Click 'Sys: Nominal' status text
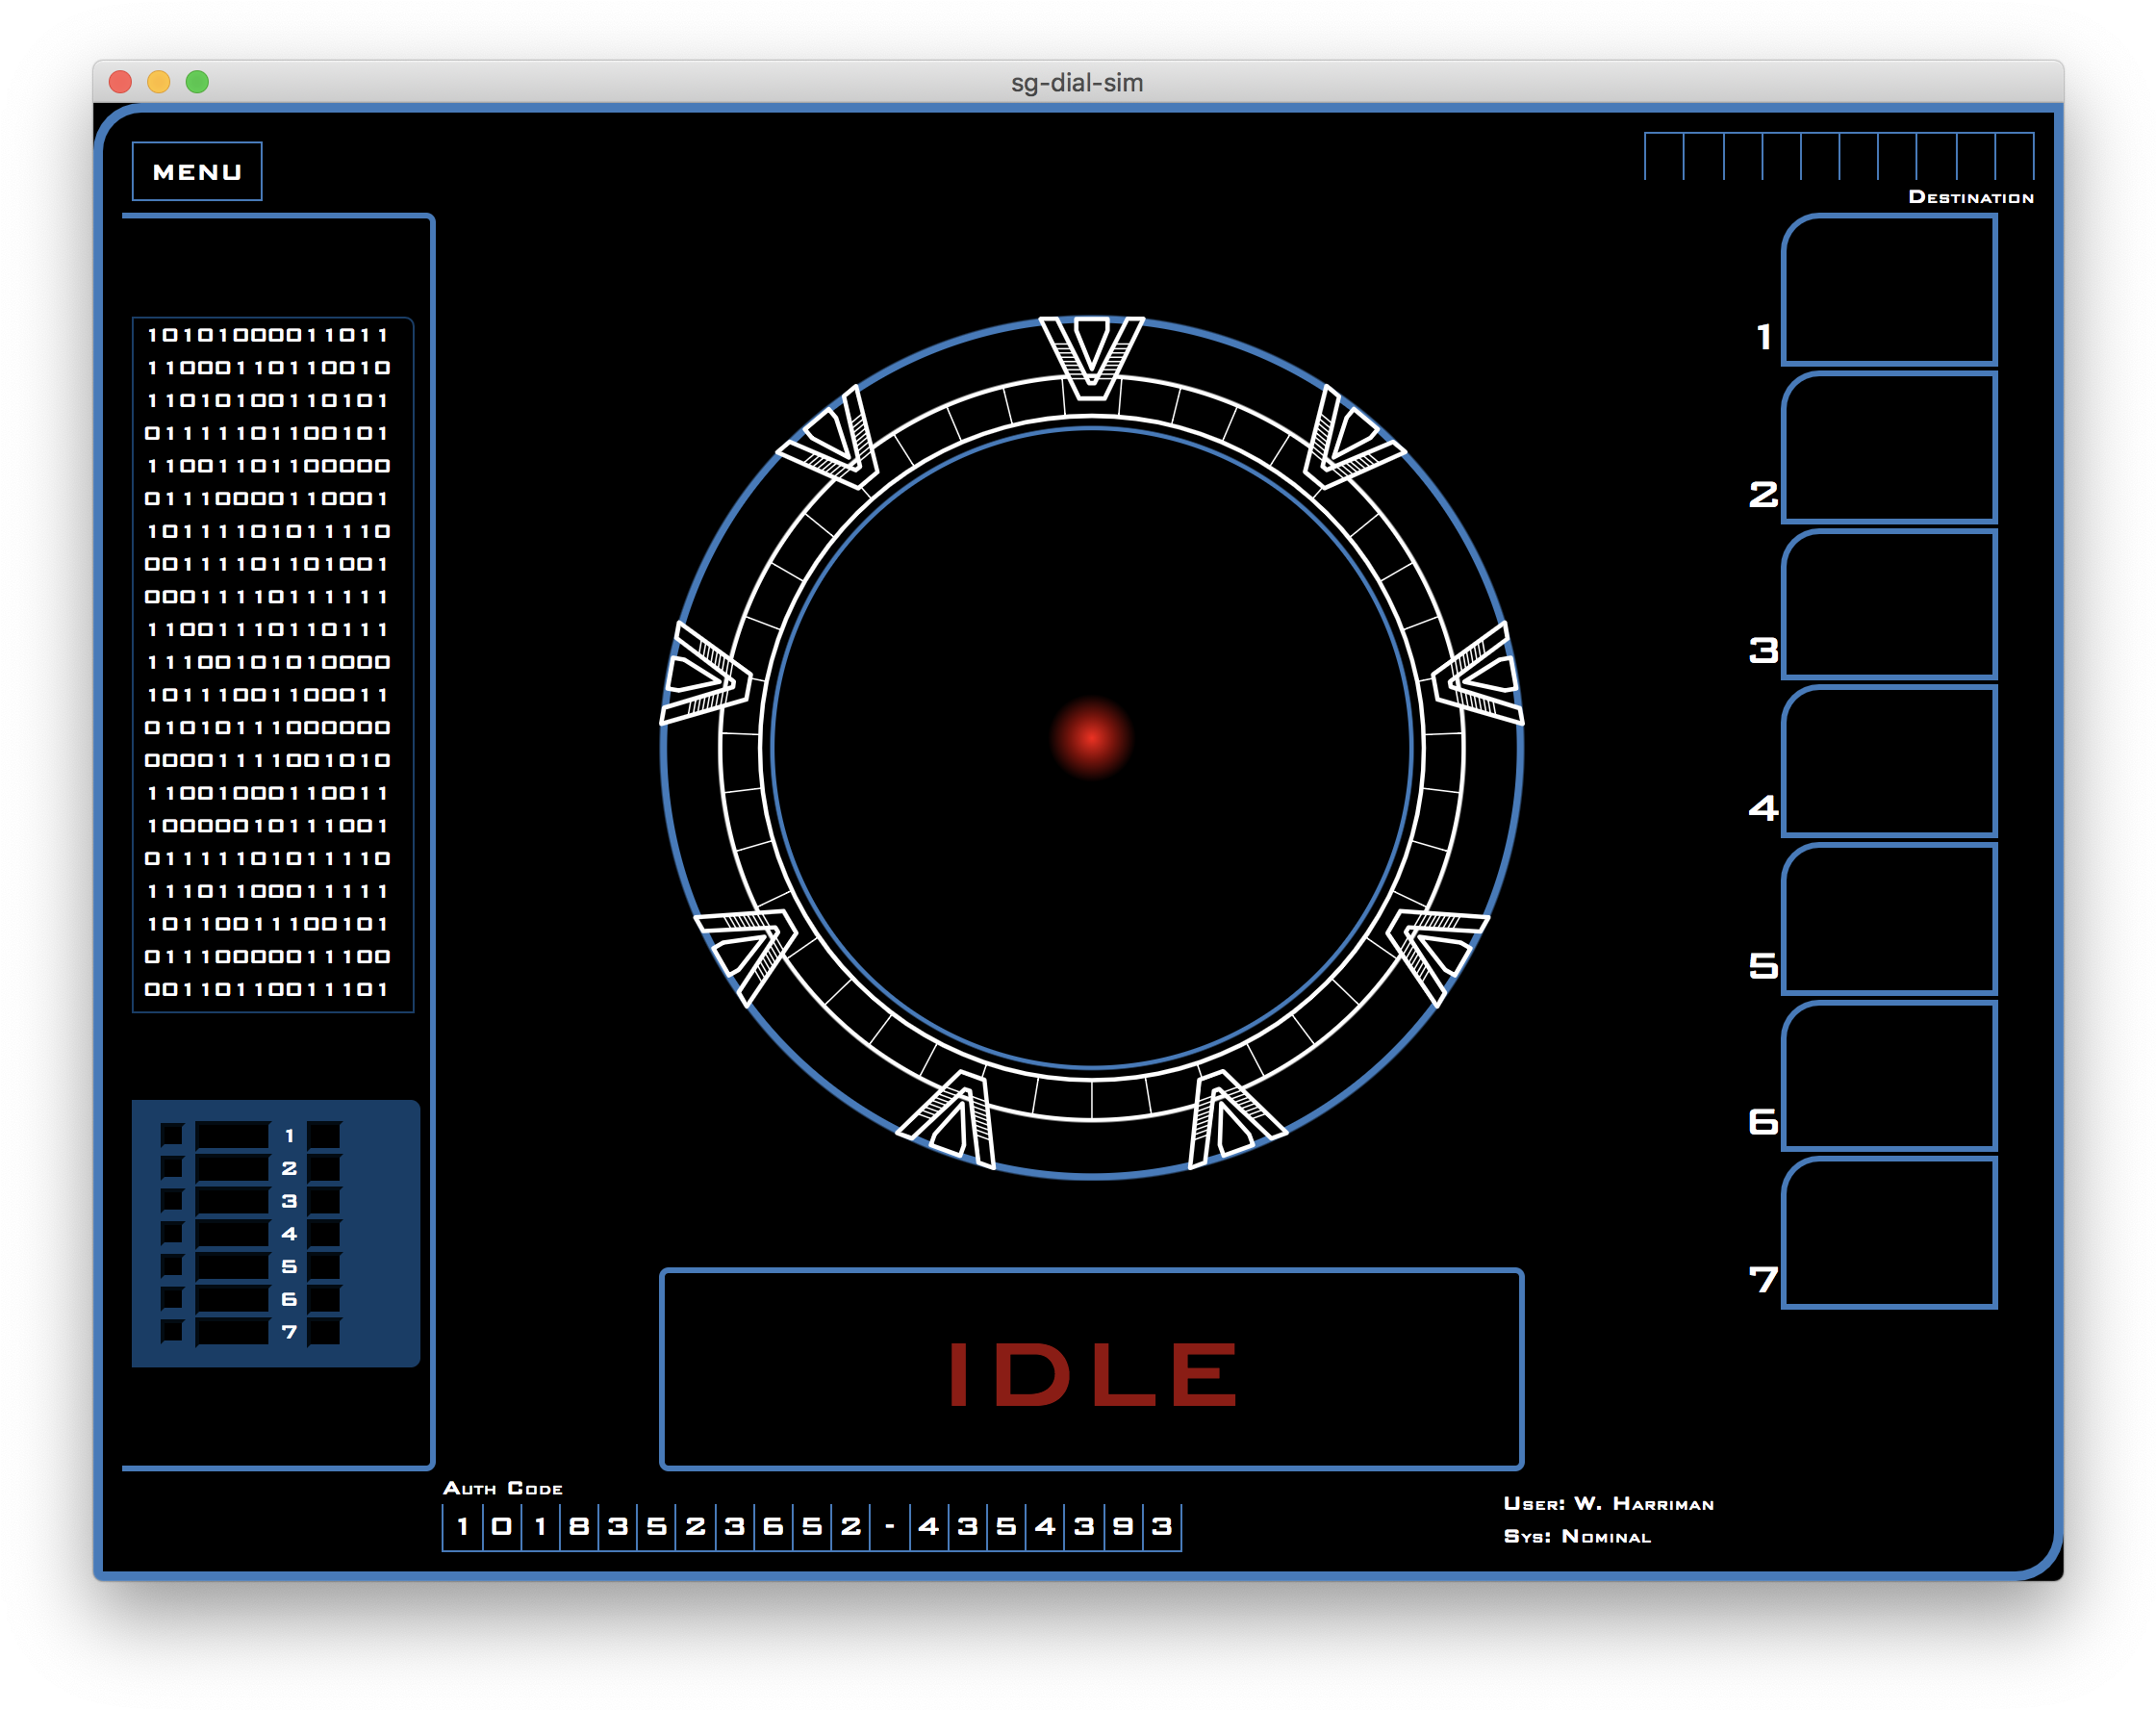The image size is (2156, 1710). tap(1577, 1536)
